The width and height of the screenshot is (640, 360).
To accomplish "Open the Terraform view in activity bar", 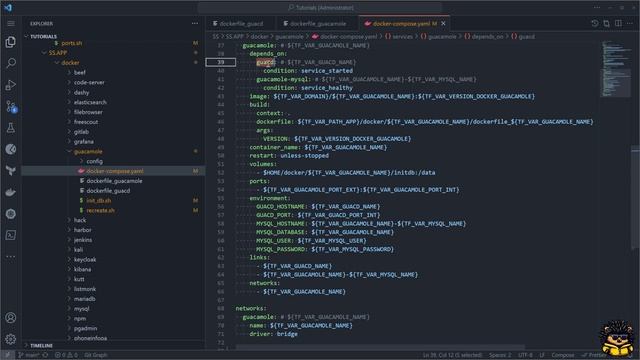I will coord(11,171).
